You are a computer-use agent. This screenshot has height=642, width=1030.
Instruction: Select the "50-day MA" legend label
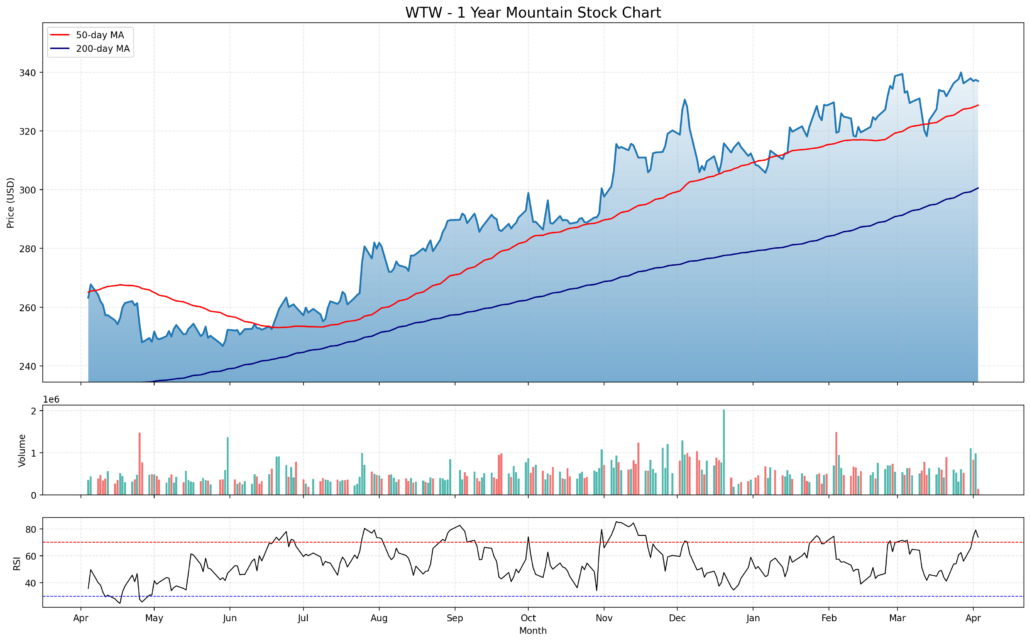pyautogui.click(x=100, y=35)
